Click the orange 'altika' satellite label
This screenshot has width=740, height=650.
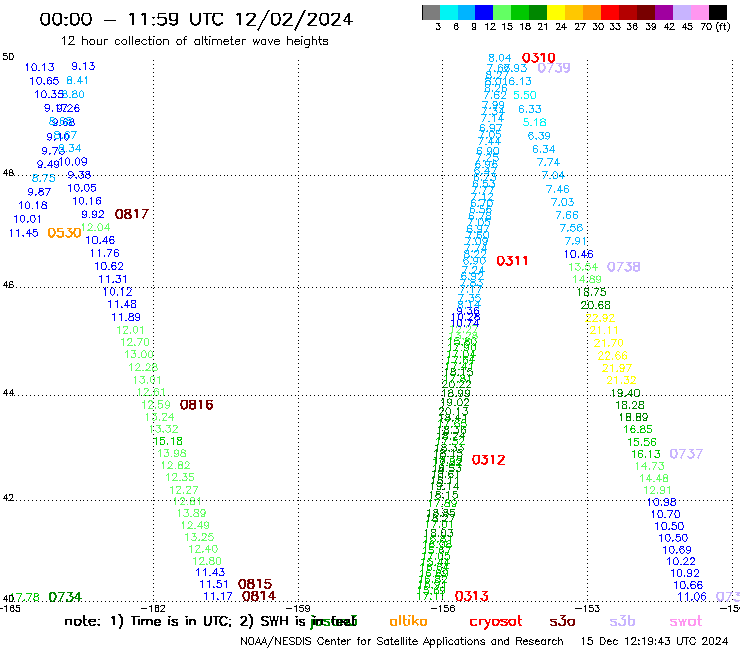(x=408, y=621)
